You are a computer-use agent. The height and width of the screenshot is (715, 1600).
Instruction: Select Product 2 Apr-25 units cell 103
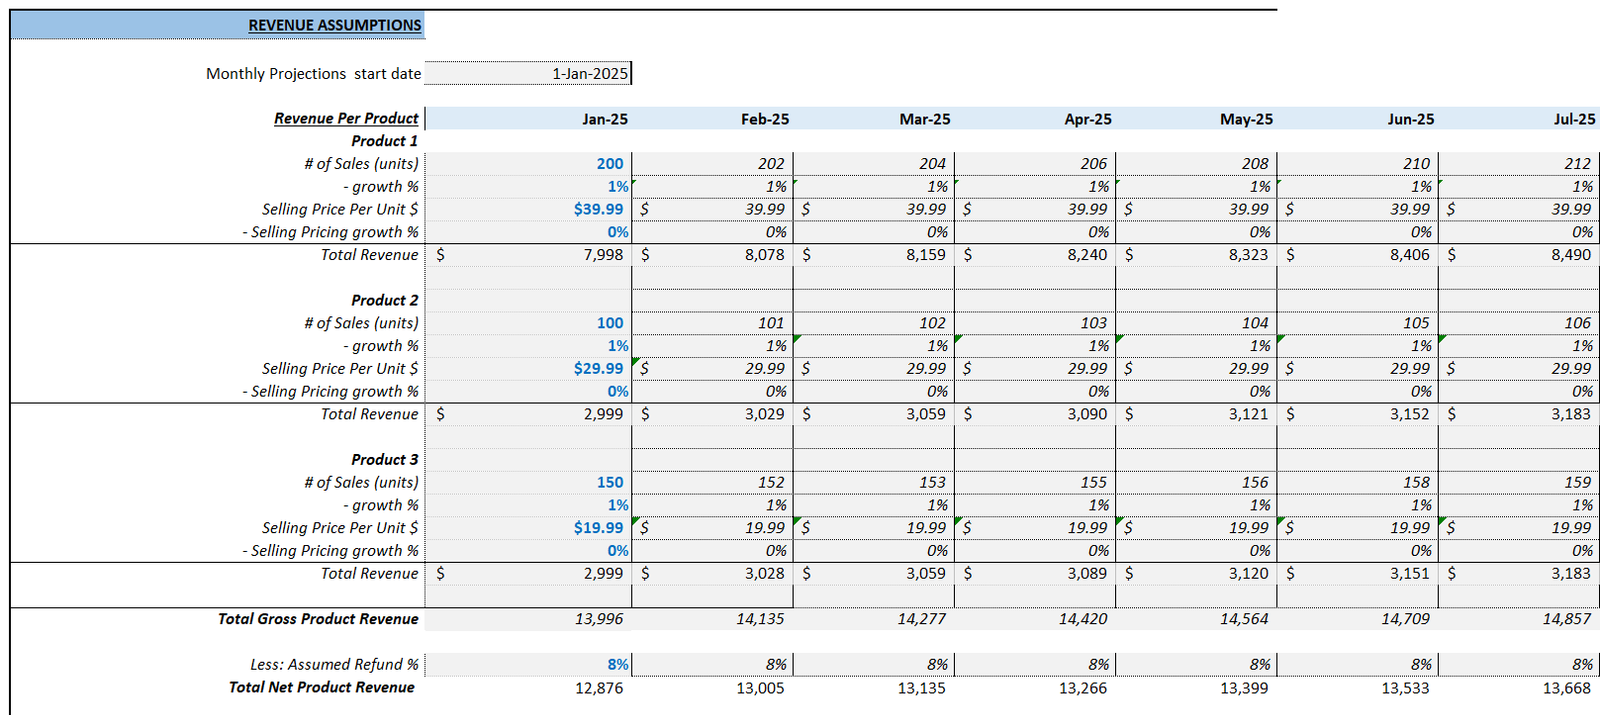coord(1092,323)
